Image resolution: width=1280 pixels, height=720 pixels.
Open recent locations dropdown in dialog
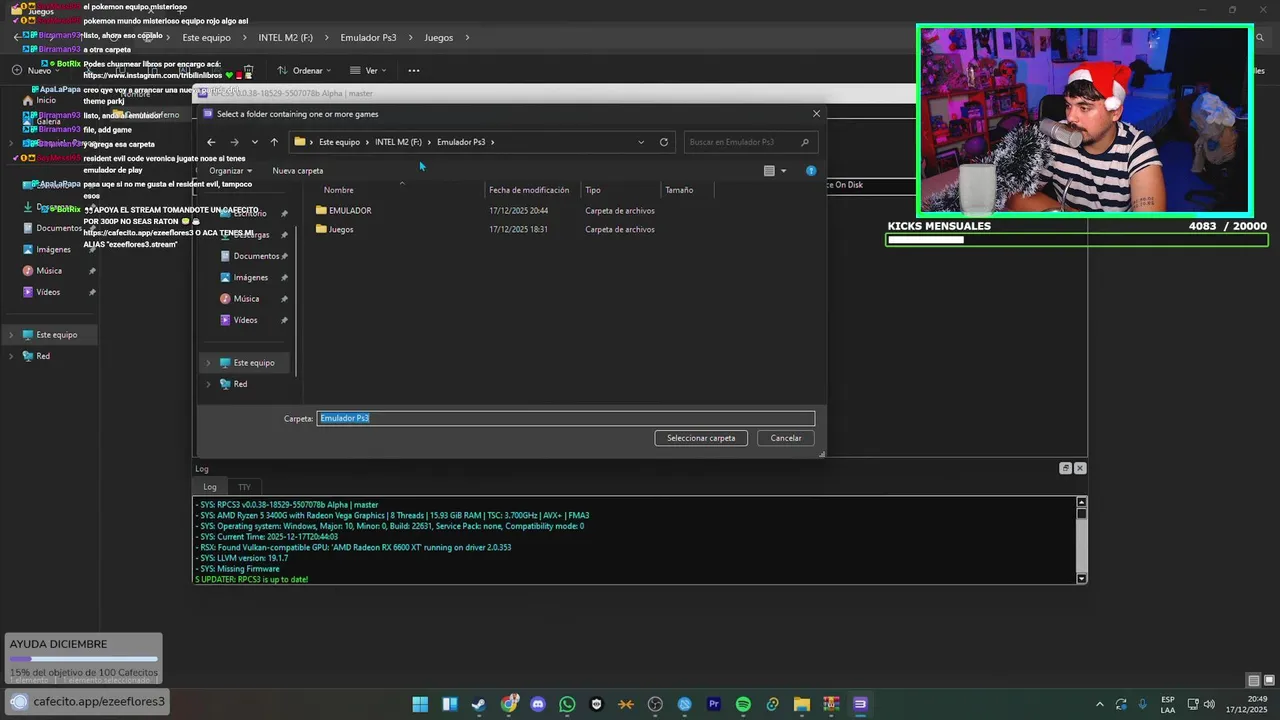(x=255, y=142)
